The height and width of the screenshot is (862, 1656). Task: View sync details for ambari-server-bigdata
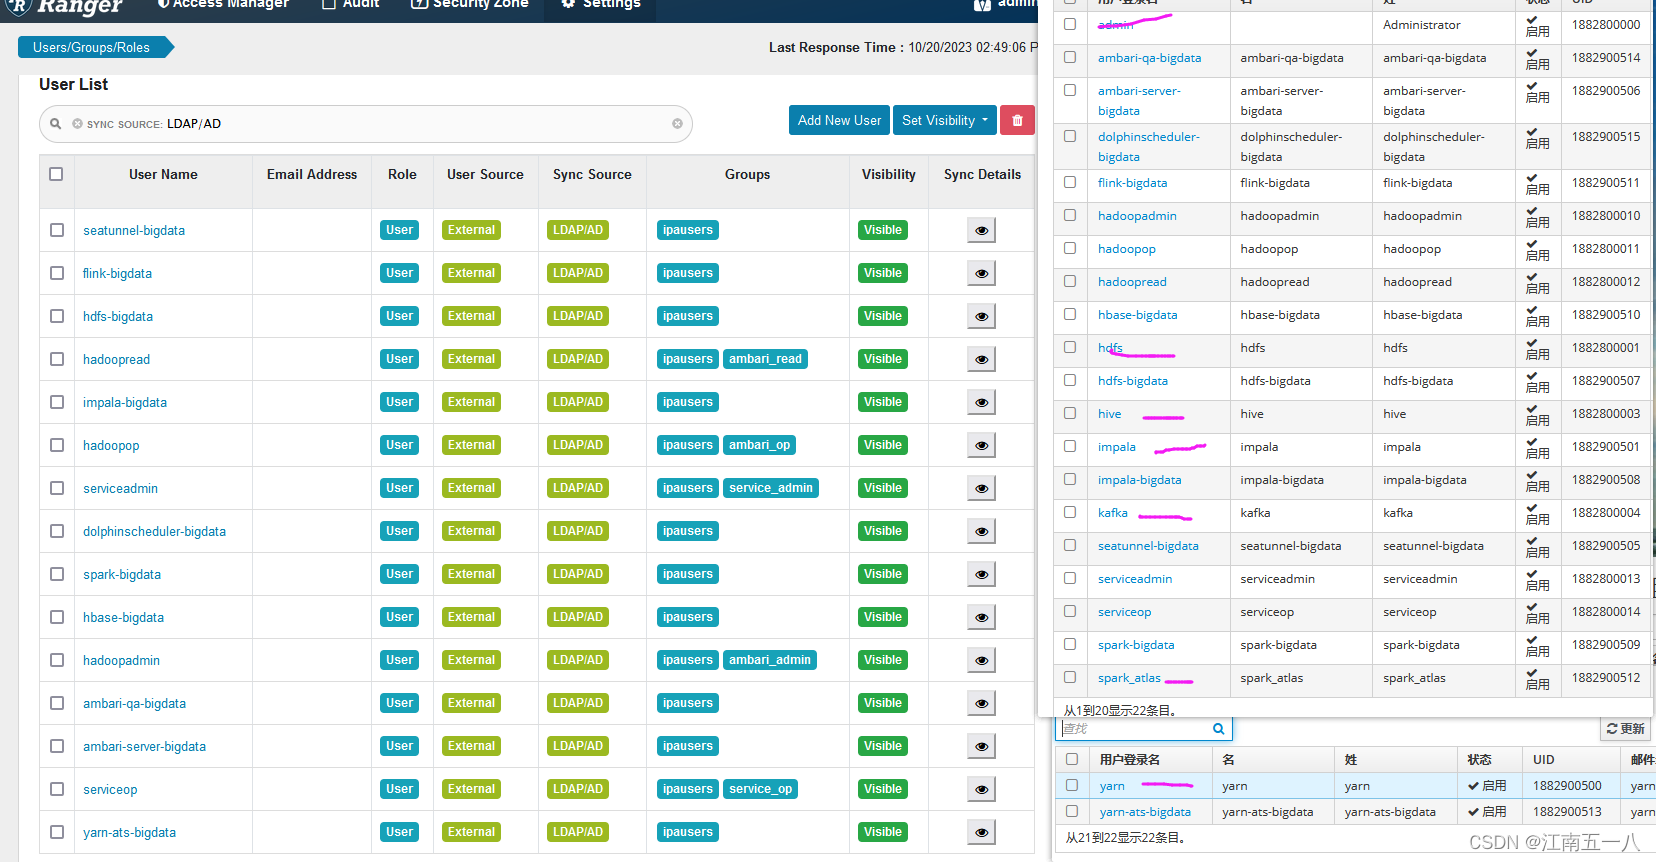coord(982,747)
